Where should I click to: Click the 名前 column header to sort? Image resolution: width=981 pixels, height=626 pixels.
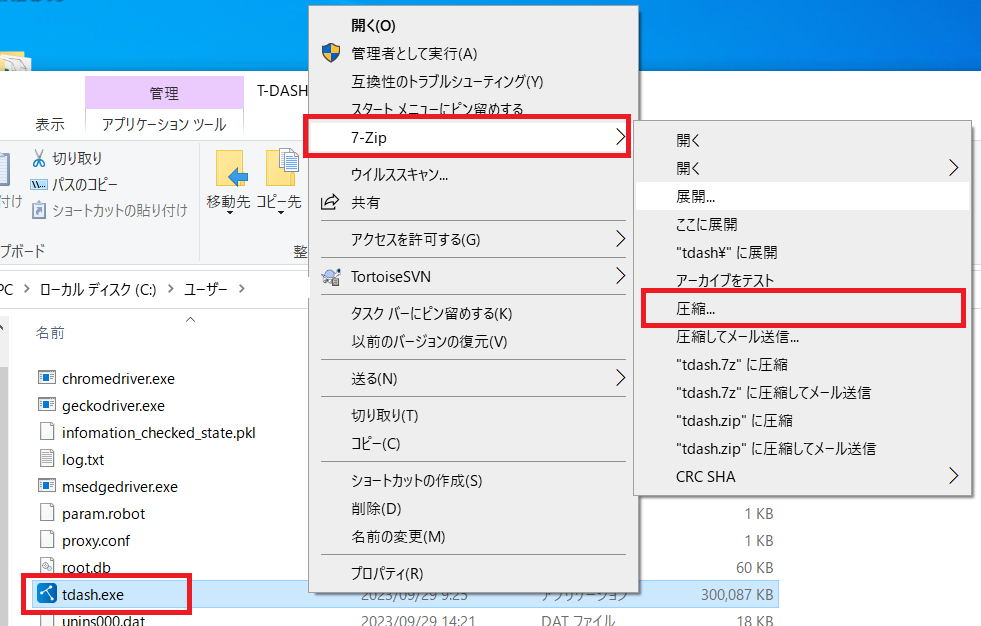click(x=50, y=331)
